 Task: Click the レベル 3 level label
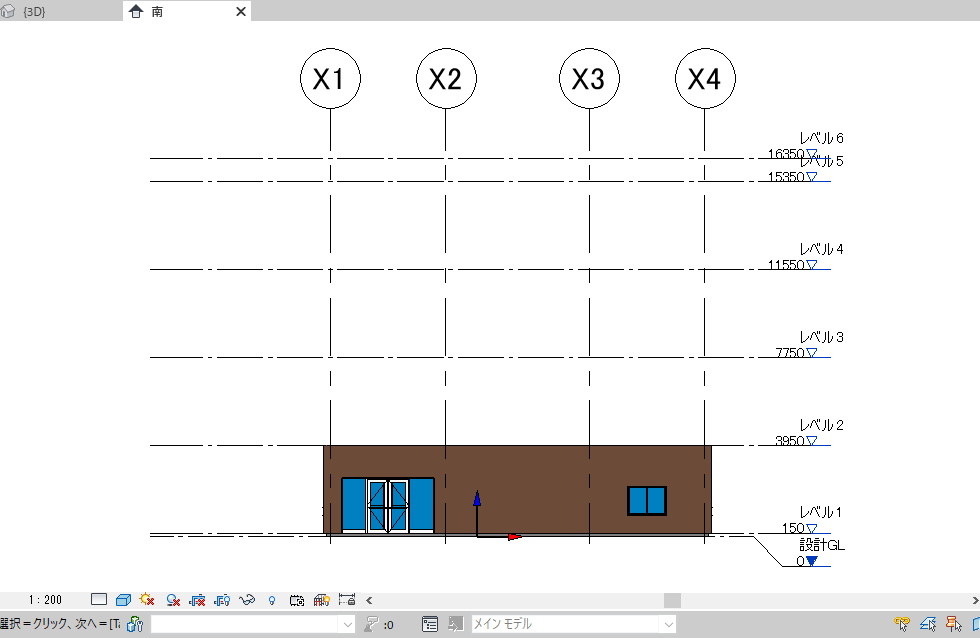pyautogui.click(x=821, y=337)
